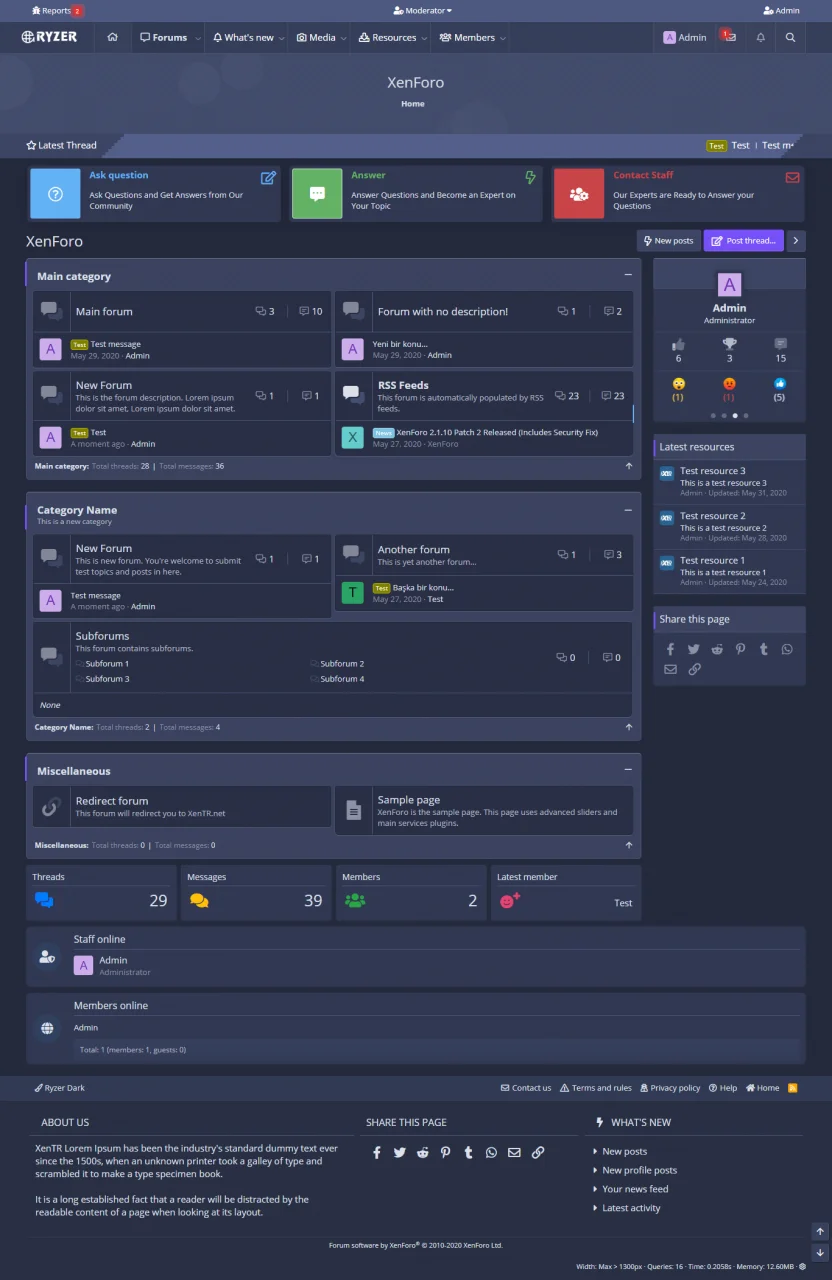
Task: Collapse the Miscellaneous category block
Action: [628, 770]
